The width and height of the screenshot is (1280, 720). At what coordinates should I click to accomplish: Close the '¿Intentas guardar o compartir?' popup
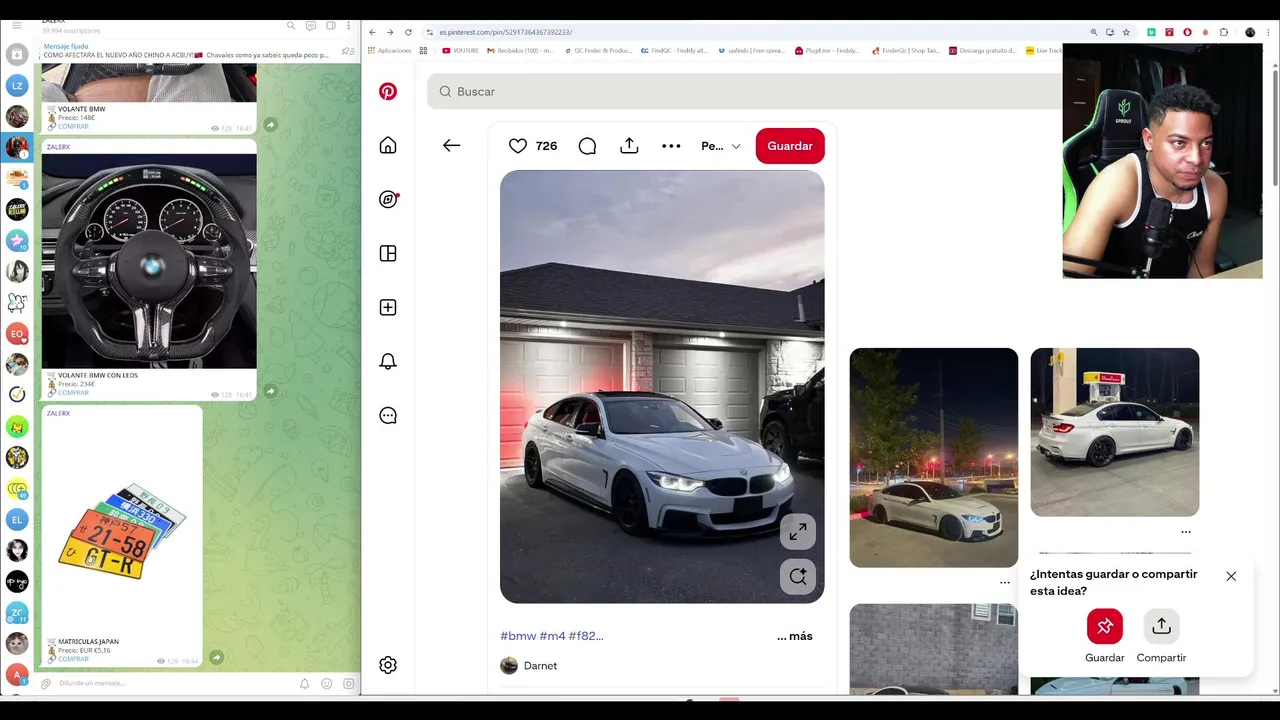pos(1231,576)
